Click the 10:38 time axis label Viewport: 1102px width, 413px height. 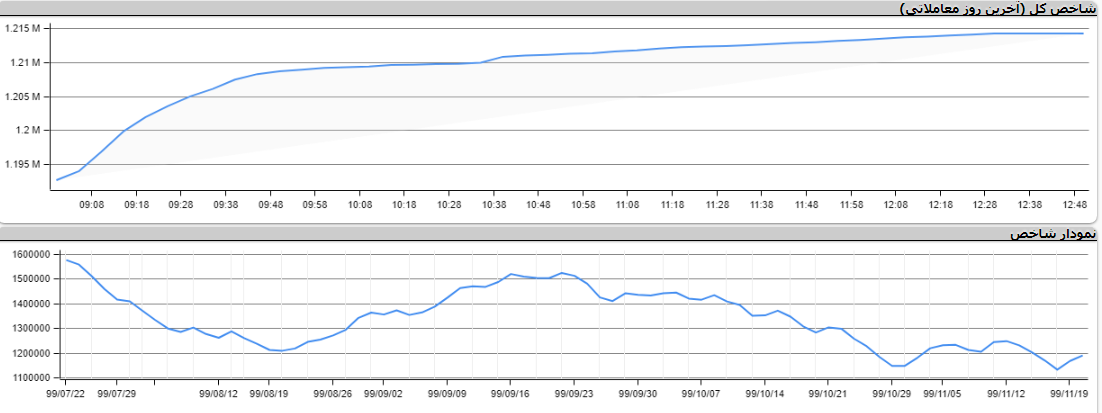(x=494, y=204)
